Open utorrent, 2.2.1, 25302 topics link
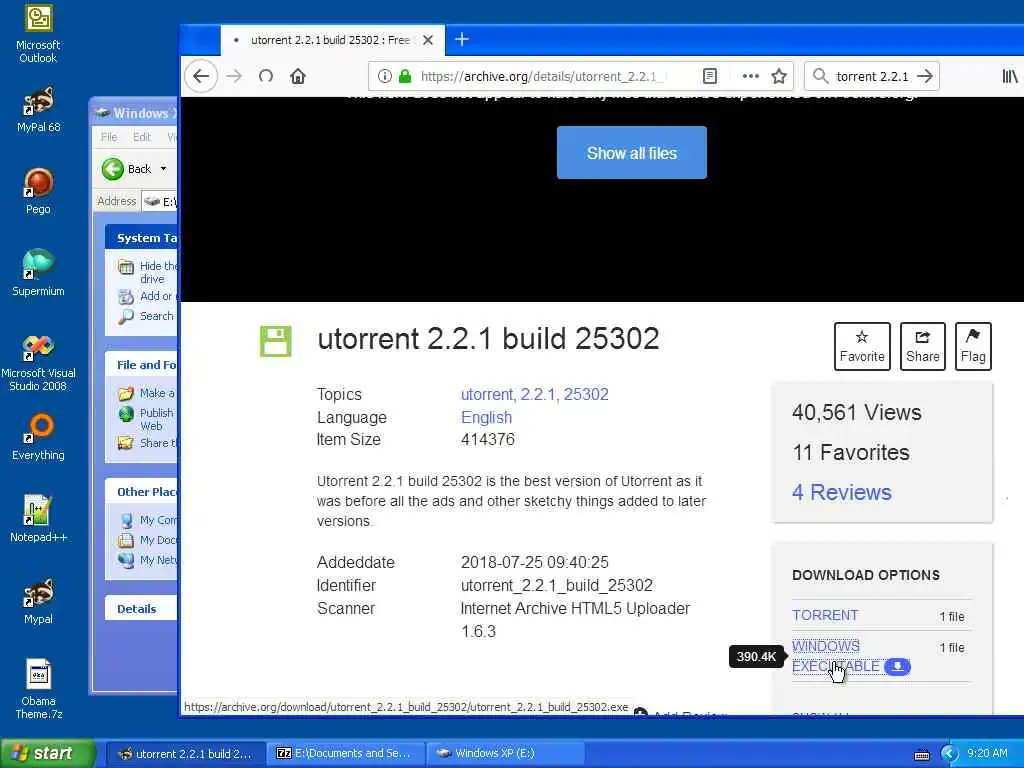Screen dimensions: 1024x768 point(534,394)
